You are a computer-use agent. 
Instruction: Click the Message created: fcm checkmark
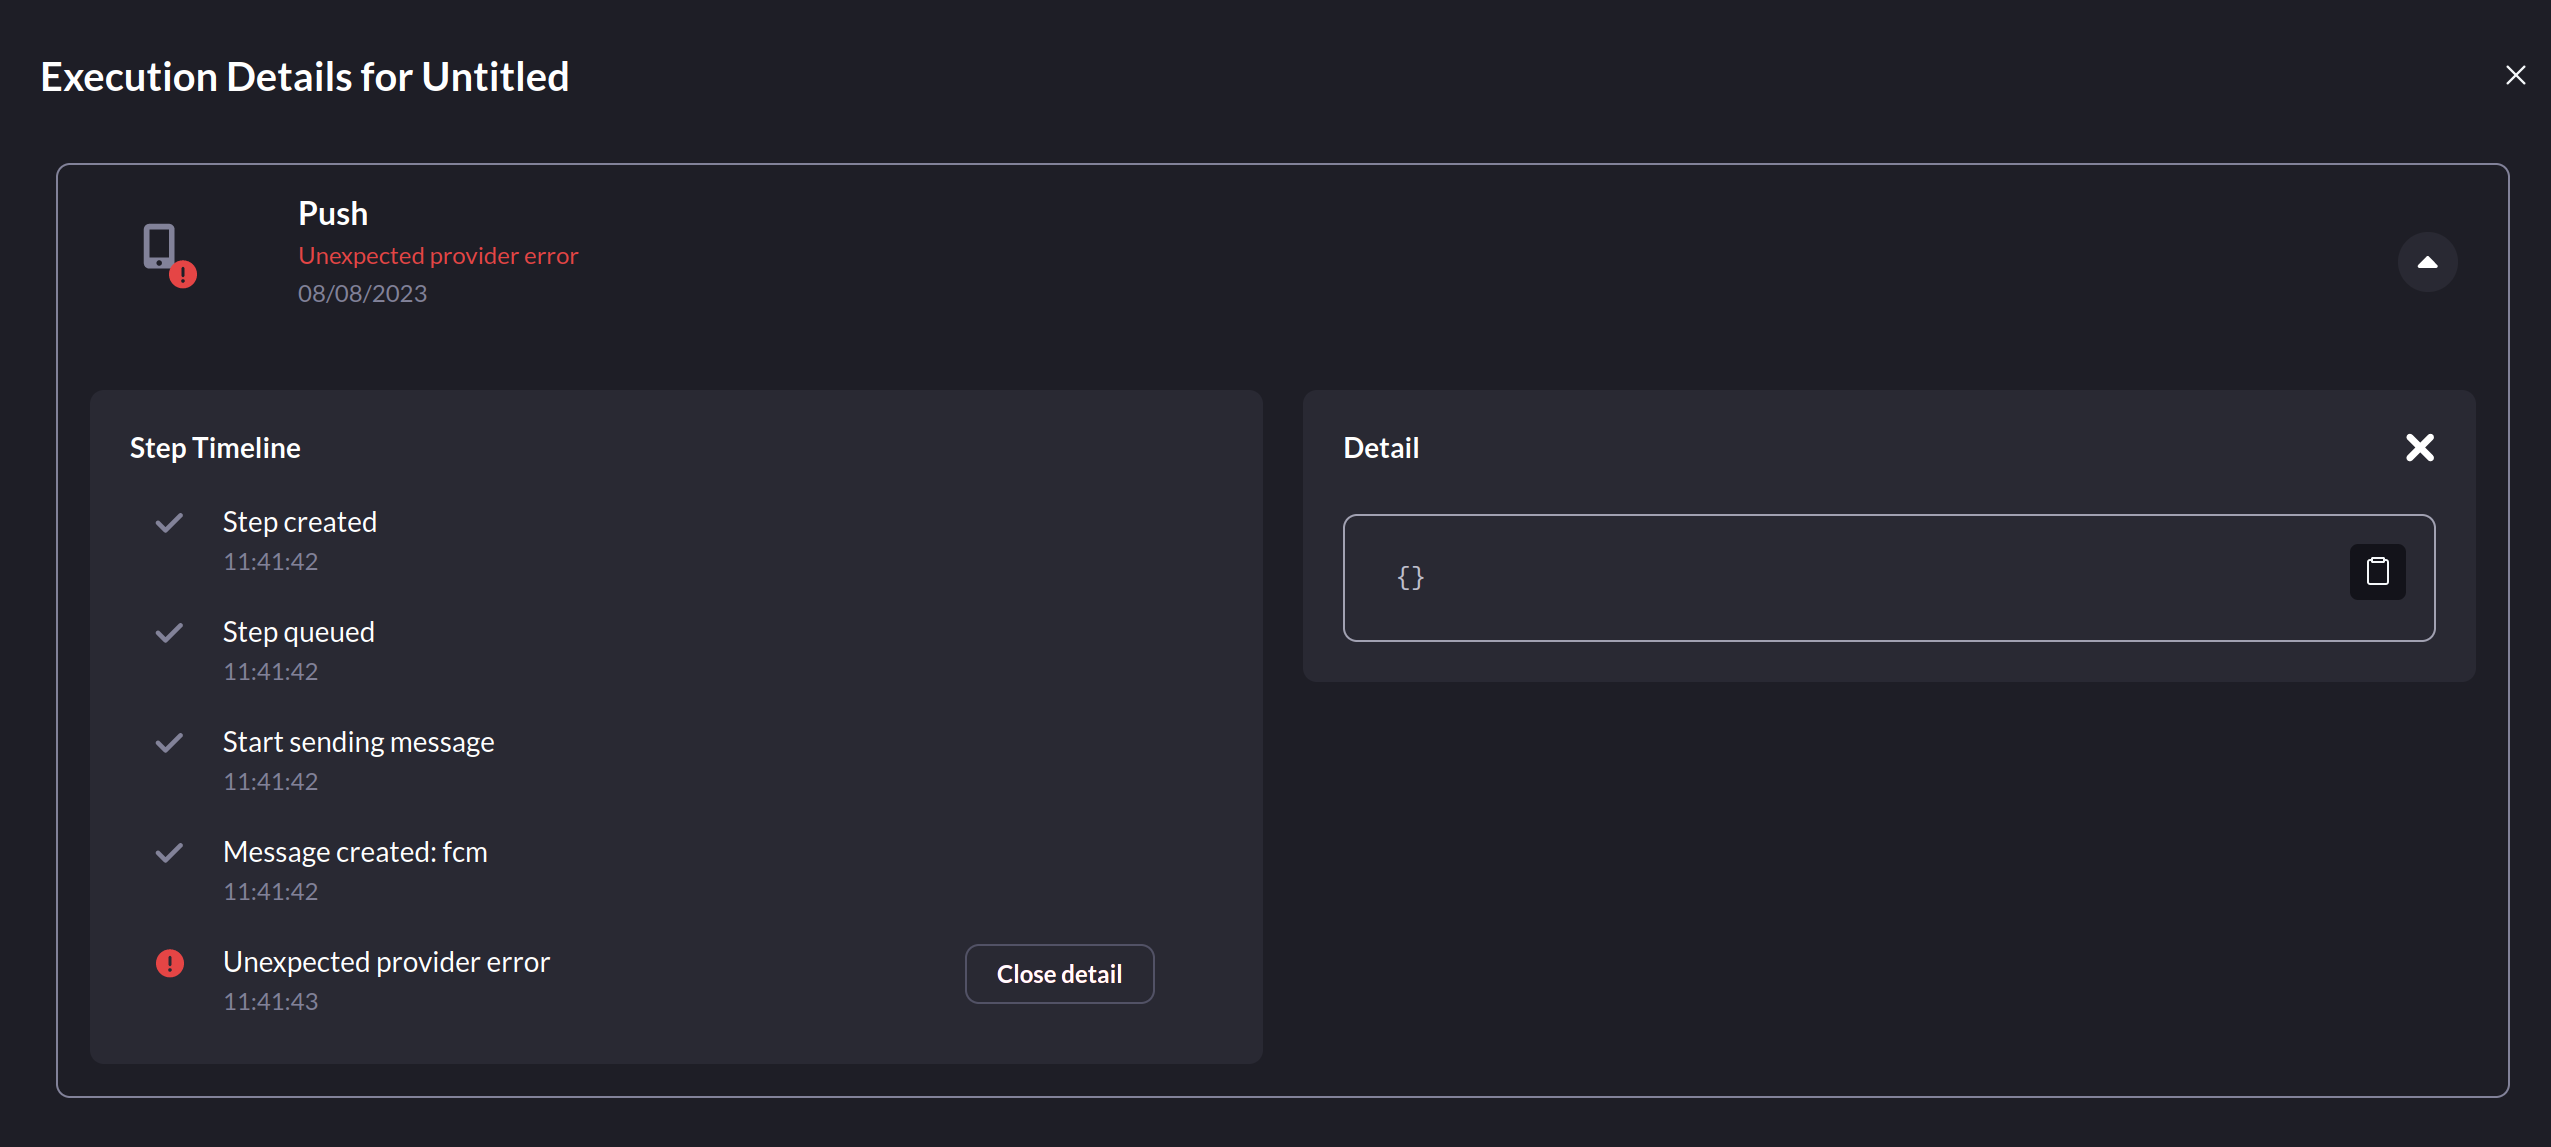pos(169,853)
